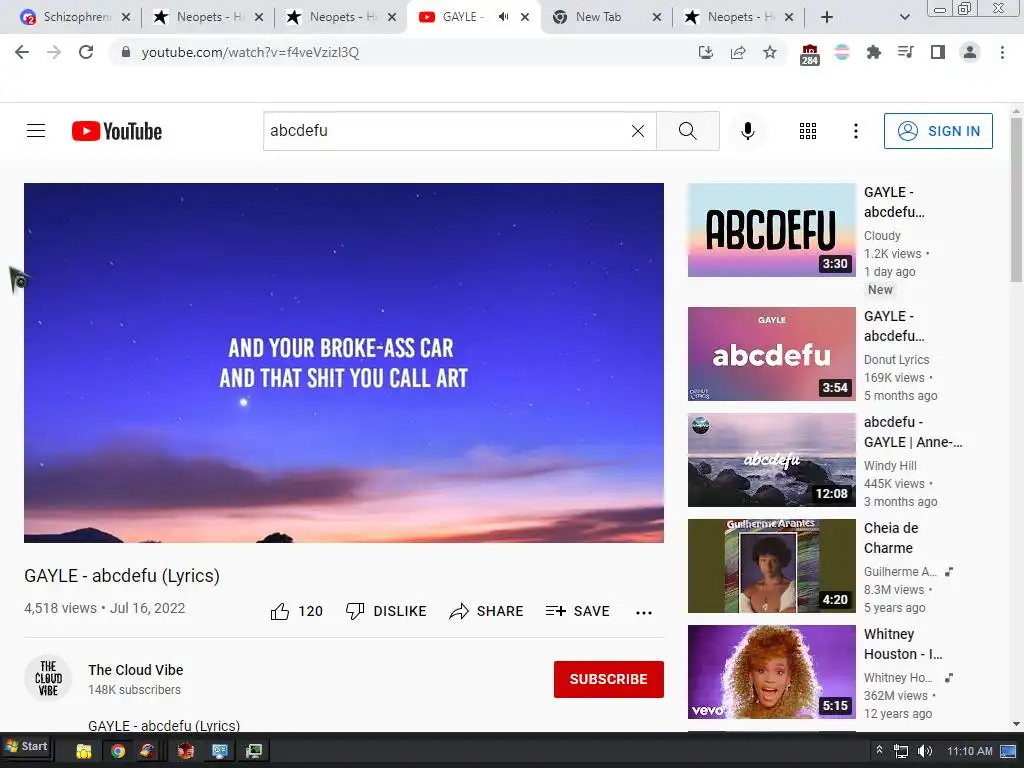Reload the YouTube page
The height and width of the screenshot is (768, 1024).
click(86, 52)
